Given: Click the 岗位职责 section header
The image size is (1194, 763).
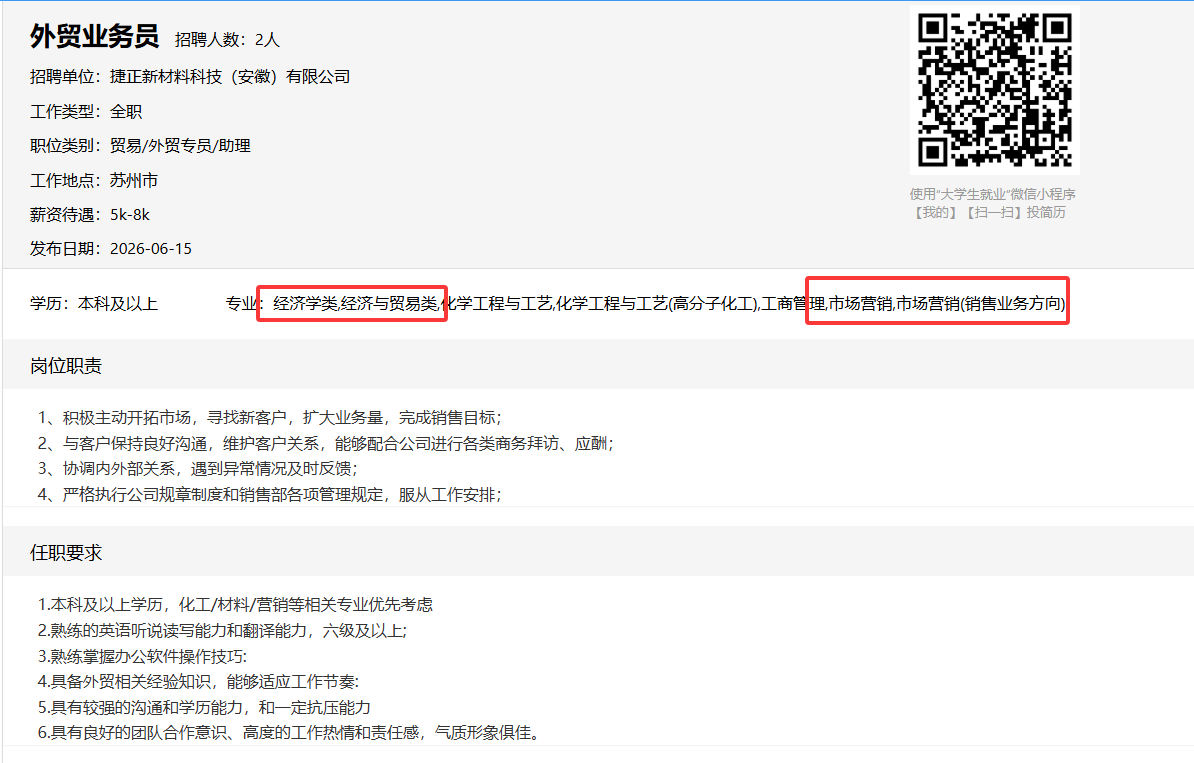Looking at the screenshot, I should pos(66,366).
